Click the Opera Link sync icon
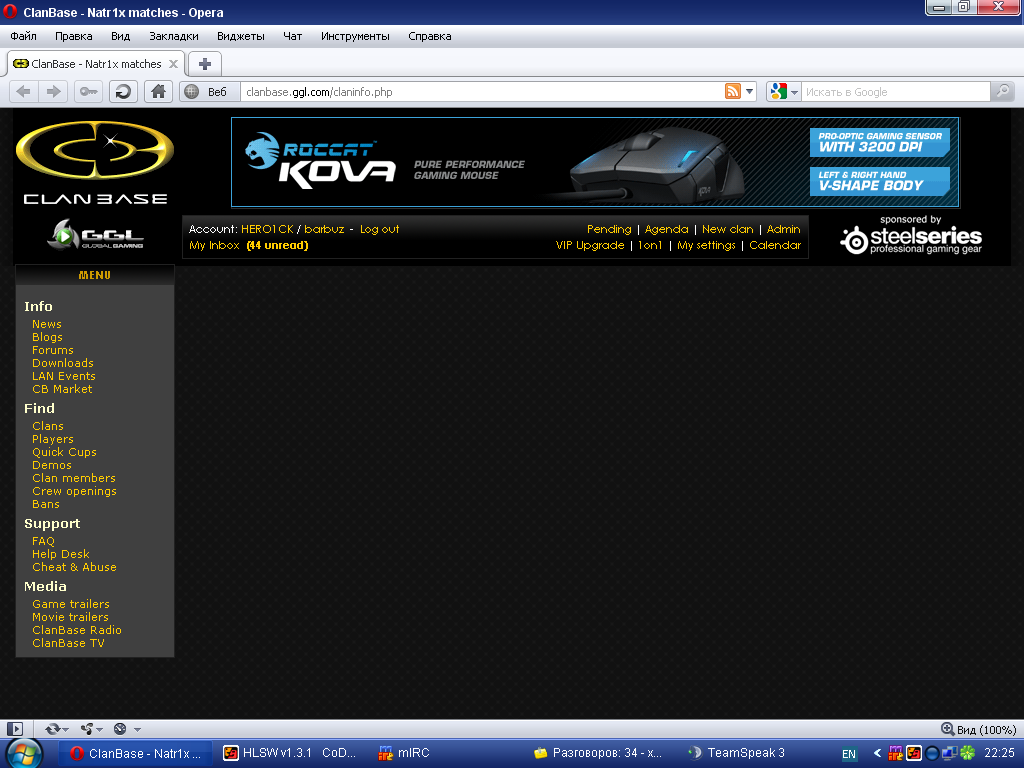 click(52, 729)
